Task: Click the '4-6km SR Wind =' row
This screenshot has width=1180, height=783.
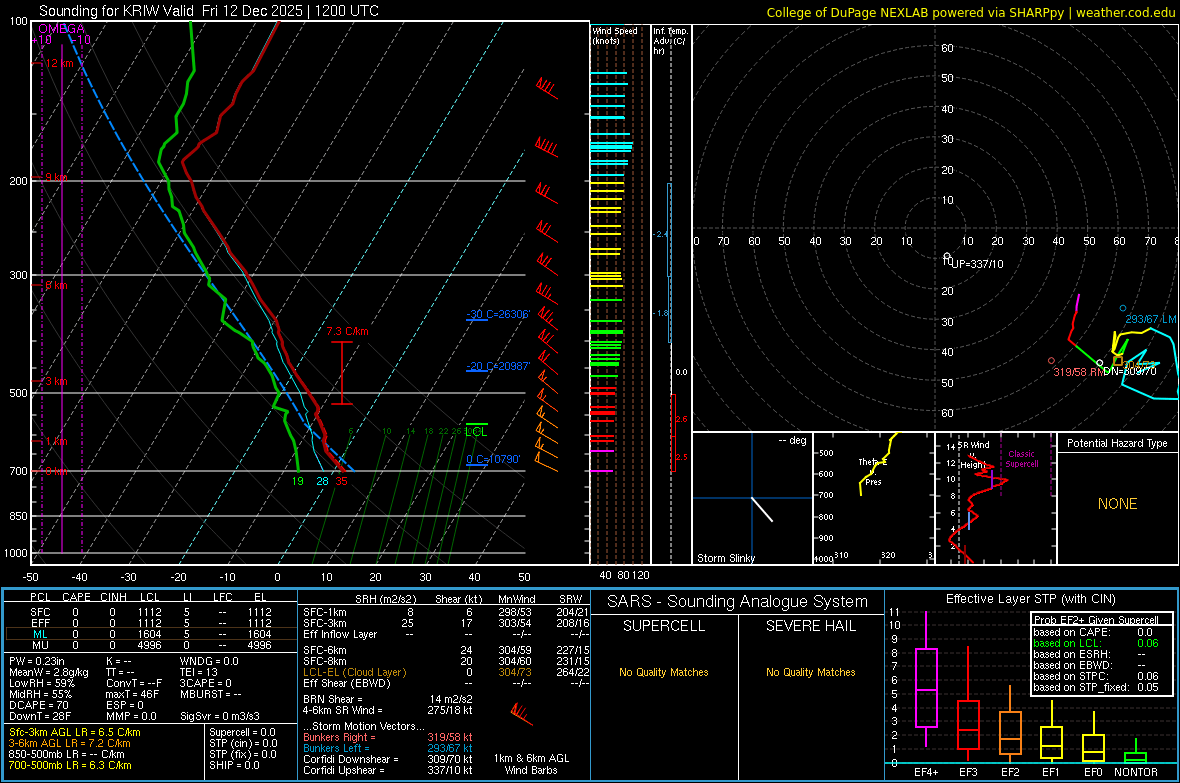Action: (x=388, y=710)
